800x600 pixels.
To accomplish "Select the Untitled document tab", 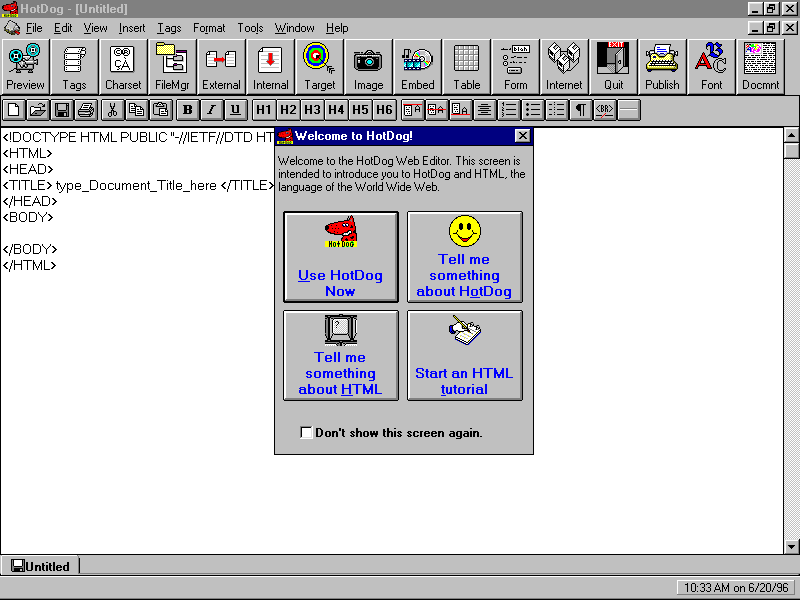I will point(40,566).
